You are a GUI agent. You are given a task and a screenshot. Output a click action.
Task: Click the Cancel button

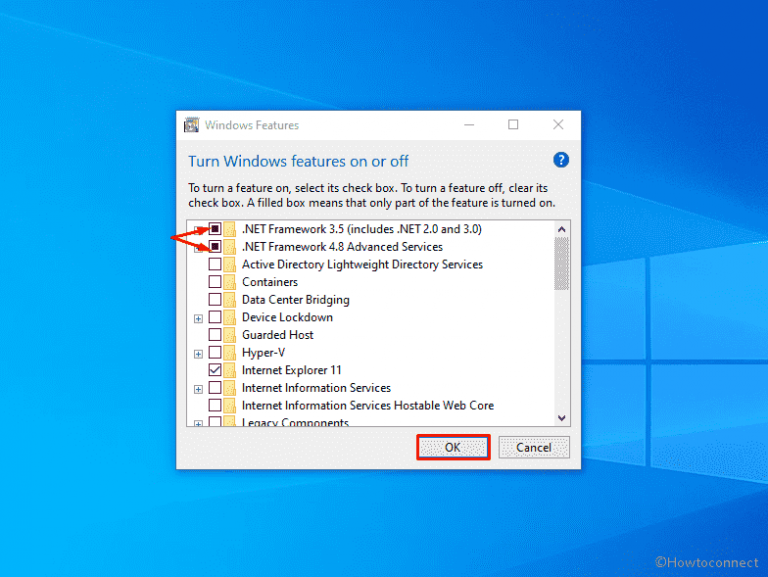tap(534, 447)
